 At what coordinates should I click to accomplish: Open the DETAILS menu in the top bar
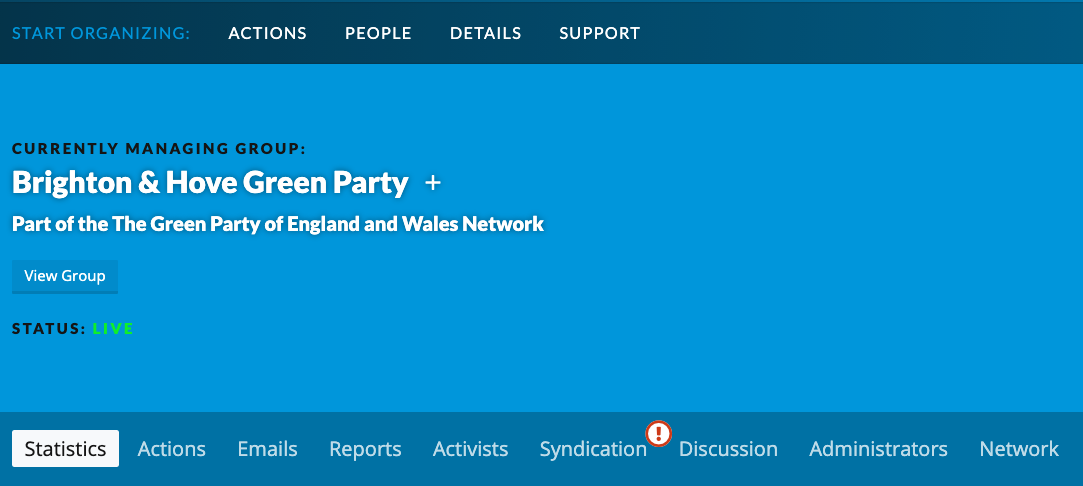click(486, 33)
